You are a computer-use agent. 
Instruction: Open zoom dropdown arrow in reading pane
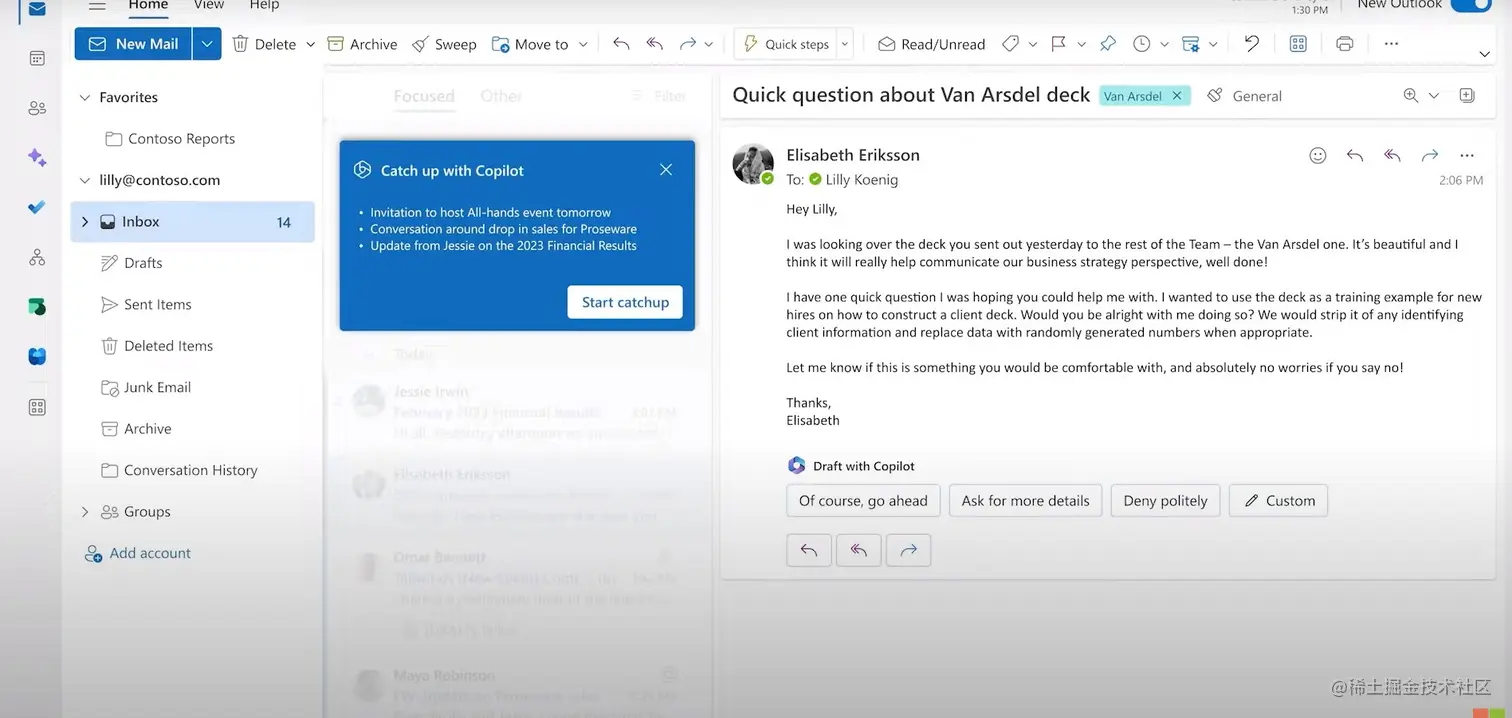pyautogui.click(x=1433, y=96)
